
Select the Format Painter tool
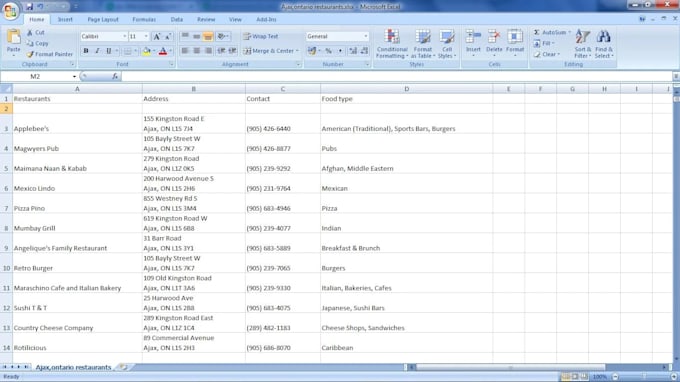coord(49,54)
